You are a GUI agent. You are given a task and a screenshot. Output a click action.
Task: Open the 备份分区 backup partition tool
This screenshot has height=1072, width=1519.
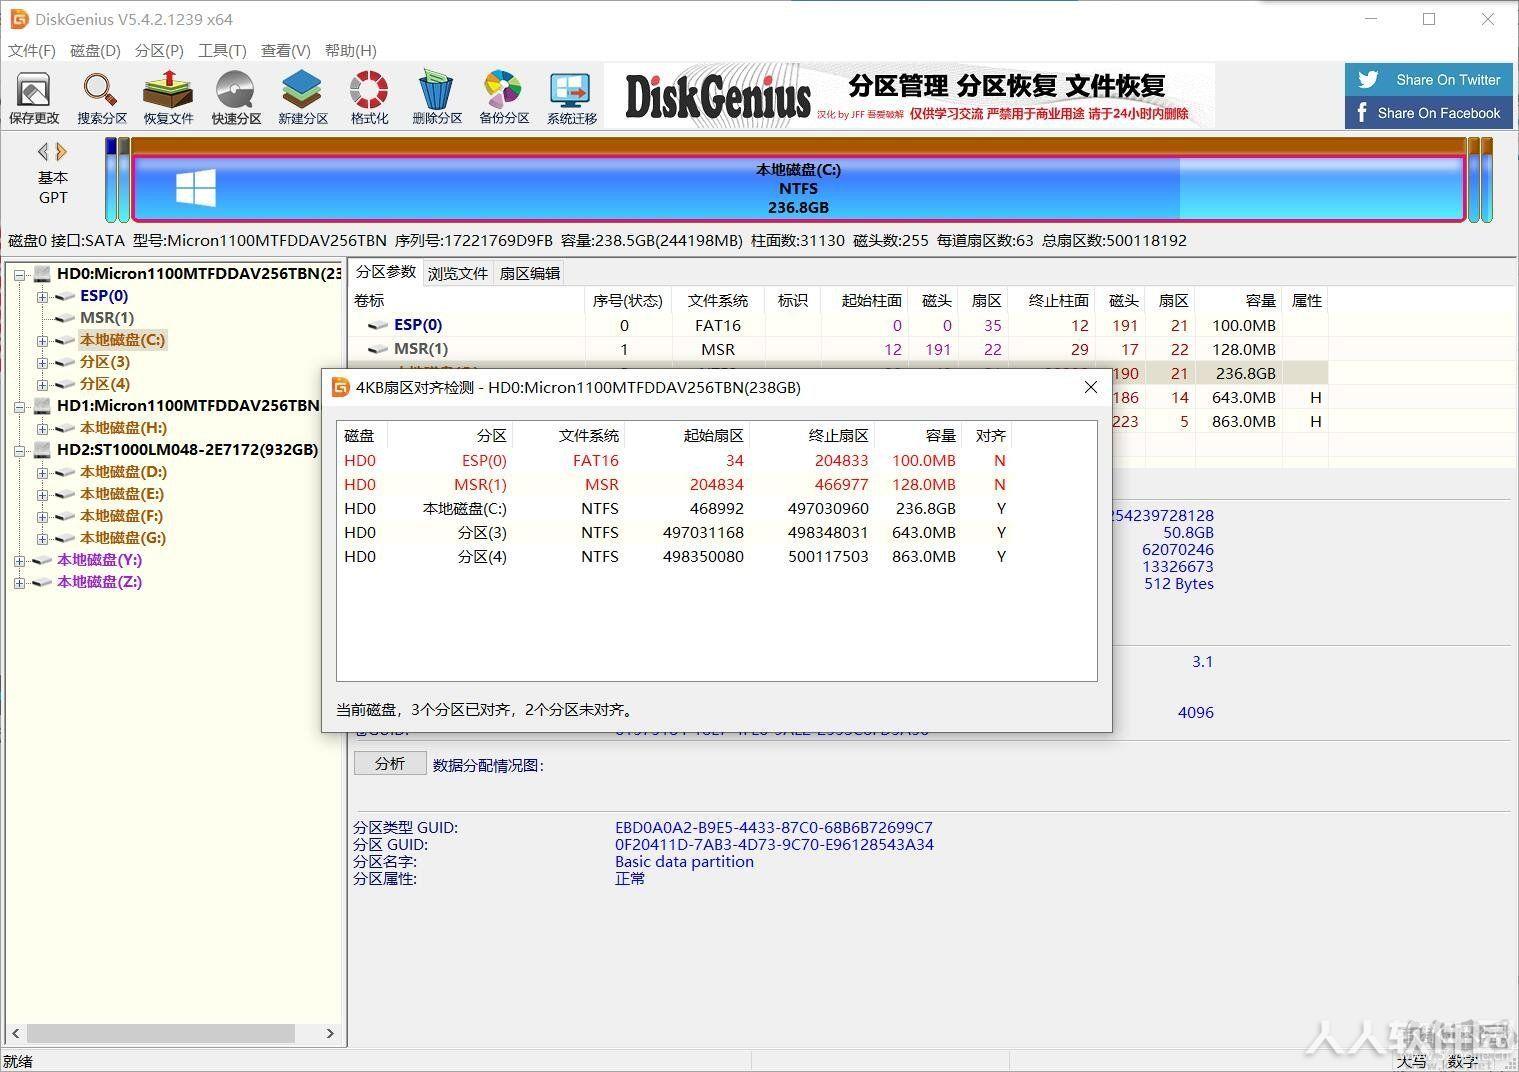coord(504,98)
